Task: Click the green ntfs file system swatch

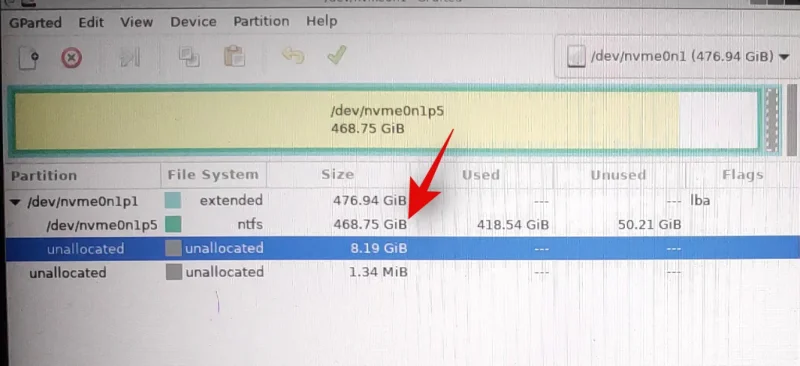Action: pyautogui.click(x=173, y=224)
